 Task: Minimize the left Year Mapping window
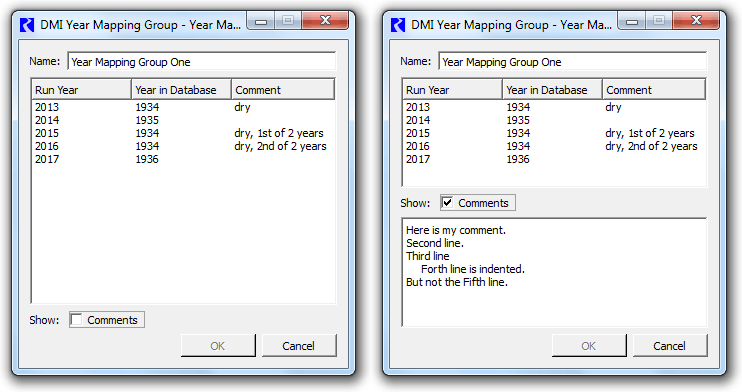261,21
